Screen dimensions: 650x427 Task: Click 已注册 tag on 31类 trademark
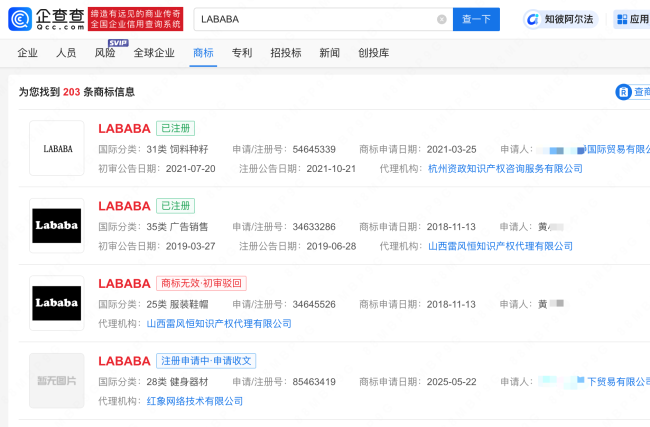175,129
